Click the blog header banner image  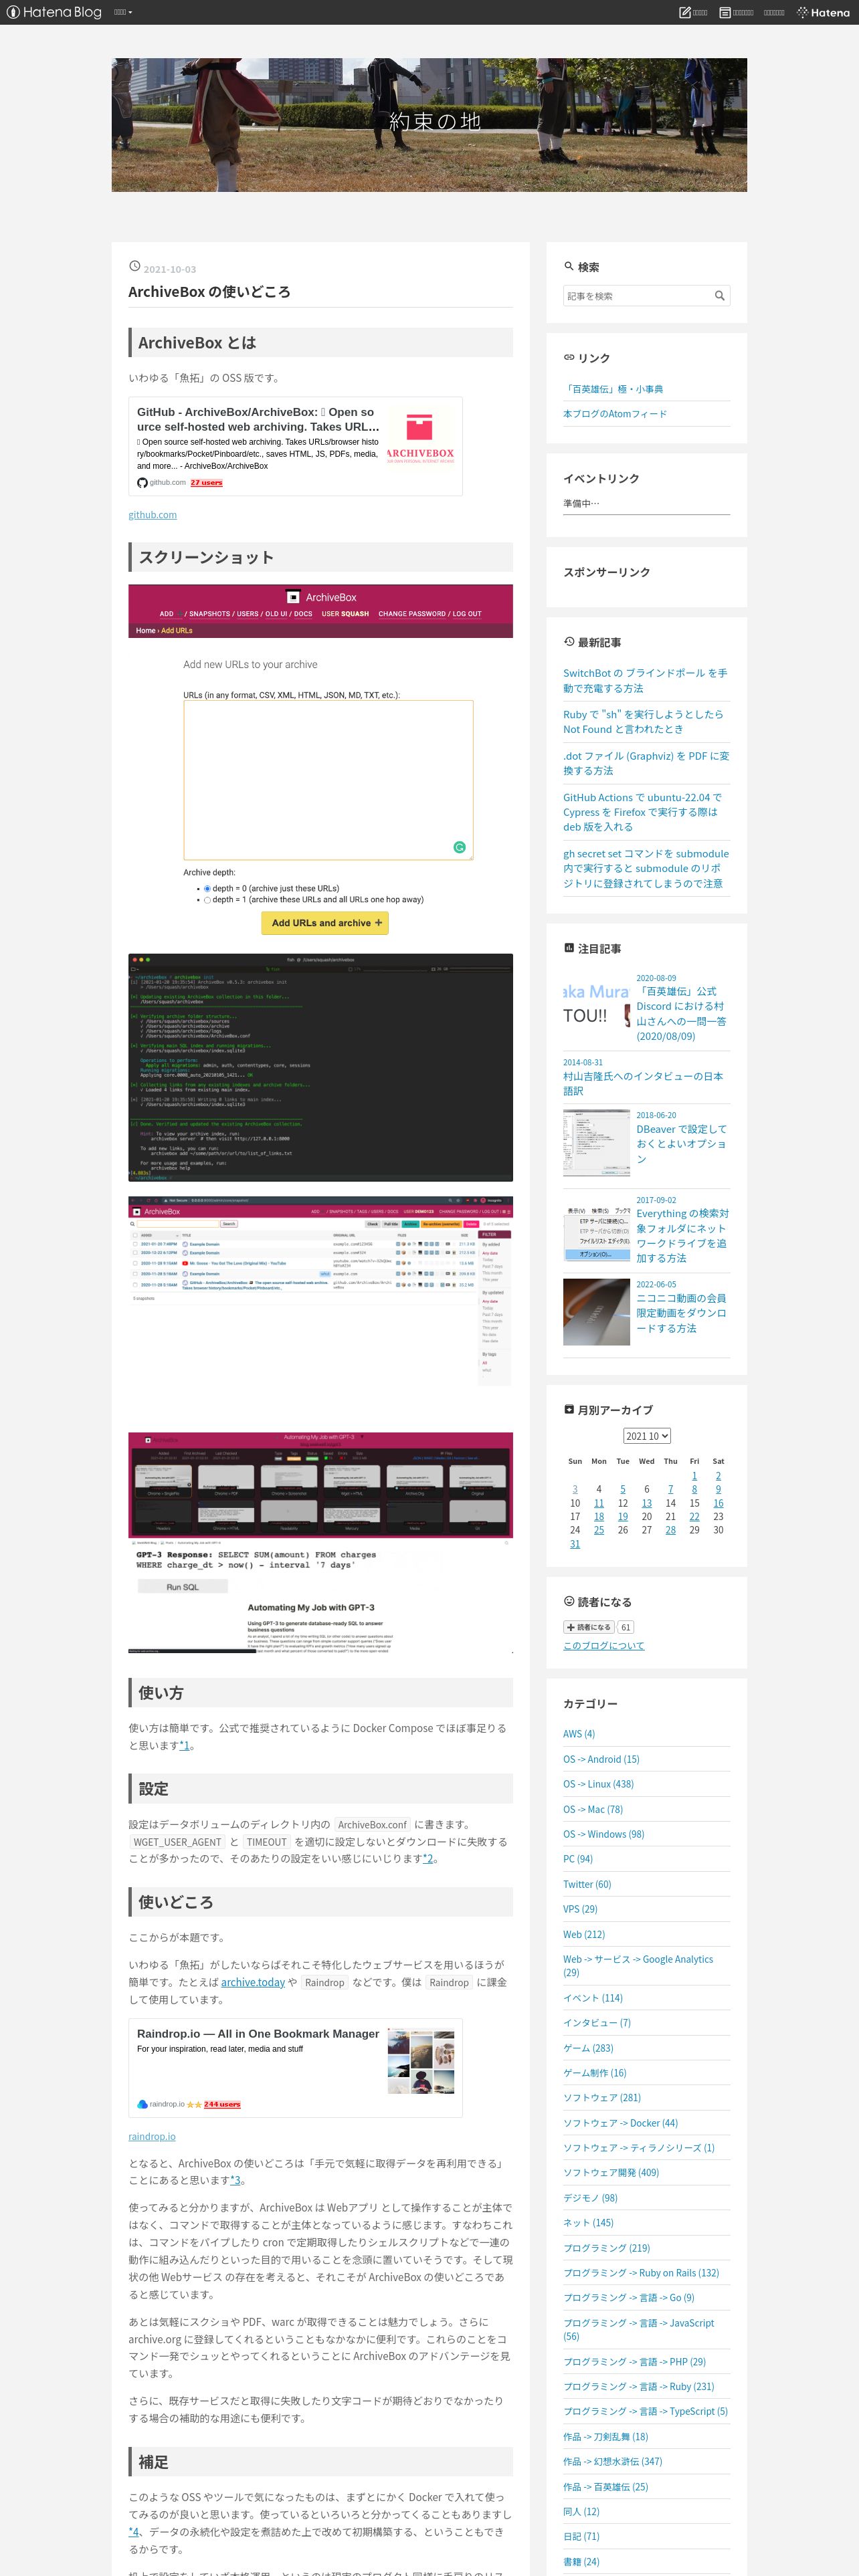coord(429,124)
